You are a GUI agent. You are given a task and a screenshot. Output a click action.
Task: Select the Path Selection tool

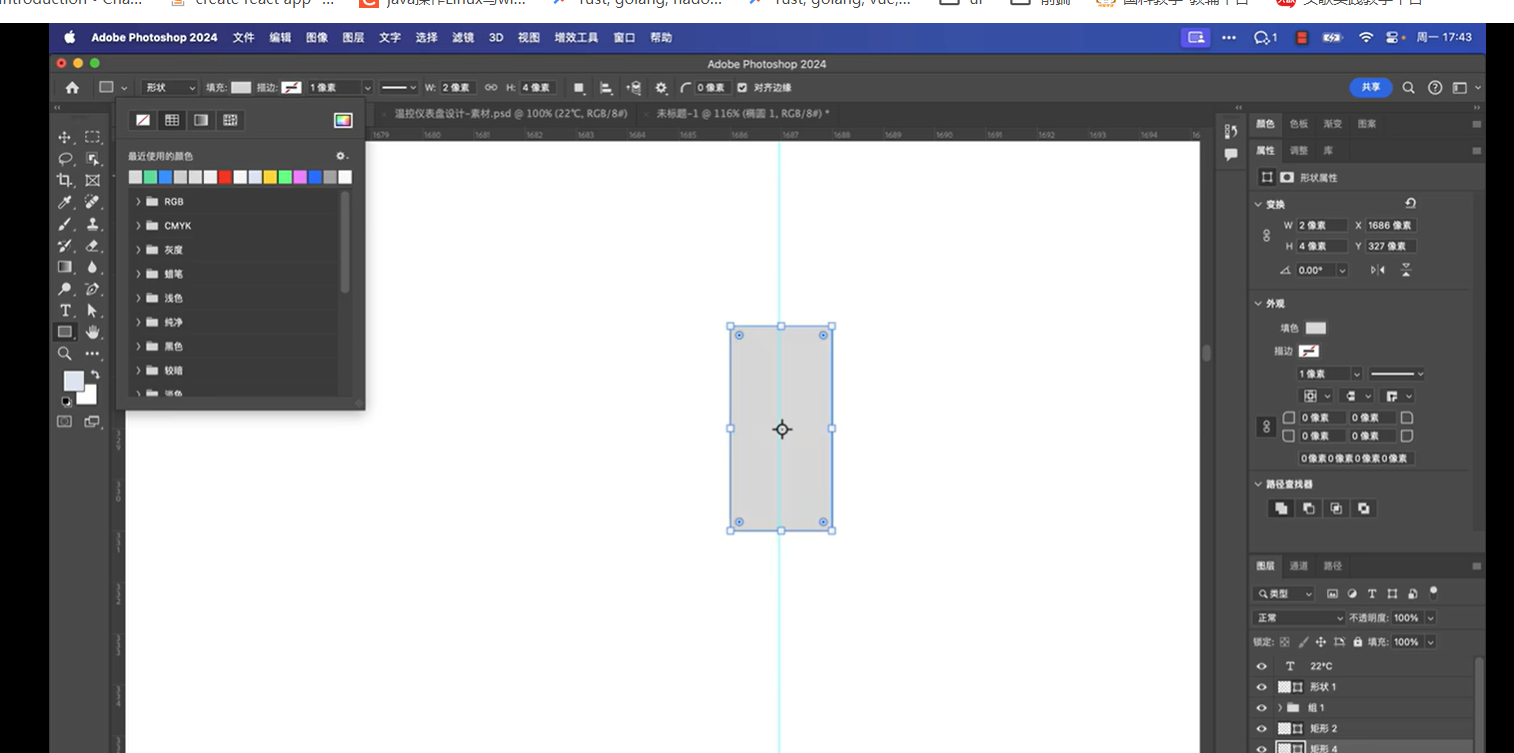point(93,311)
